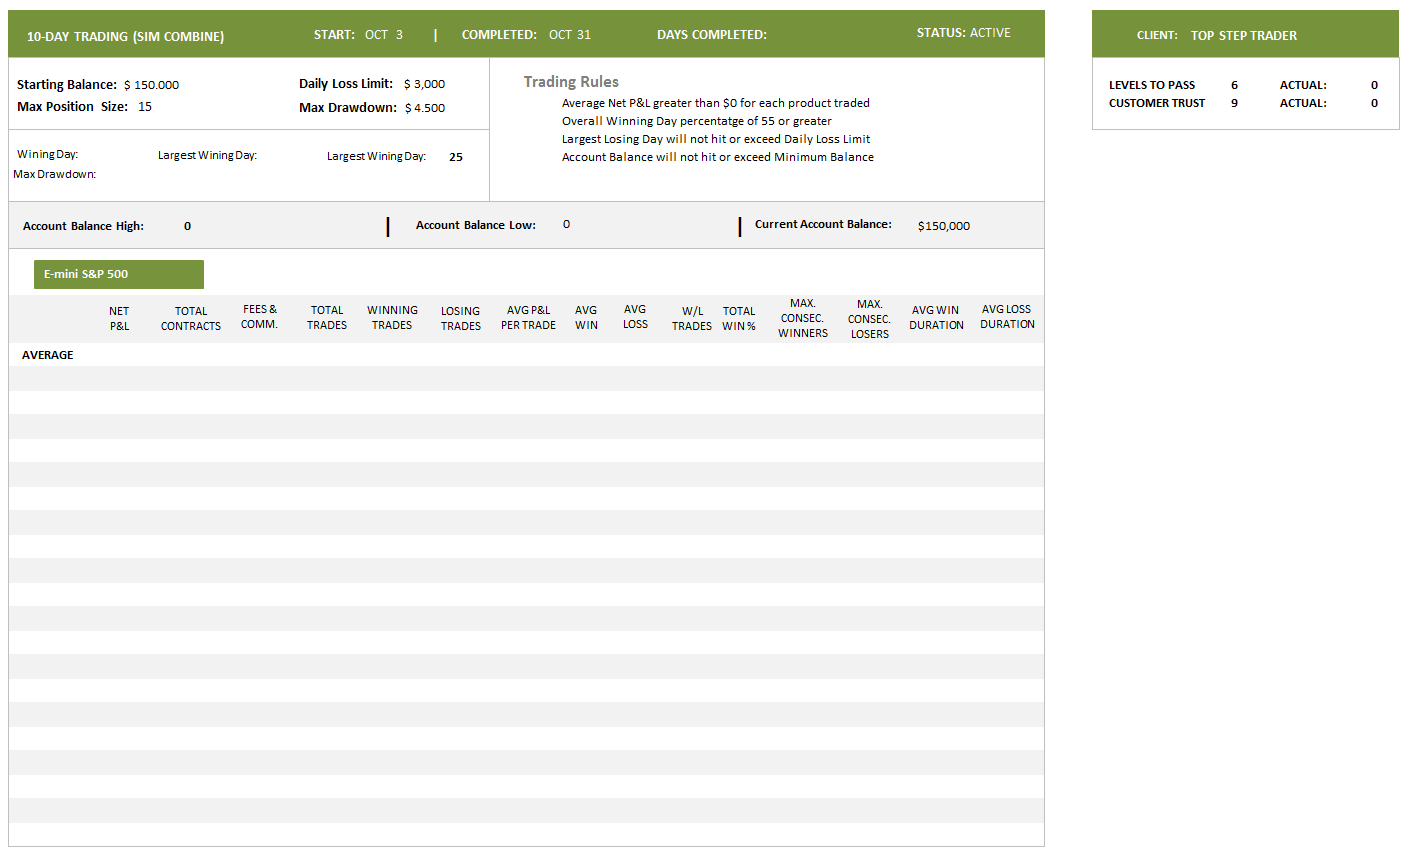This screenshot has width=1411, height=857.
Task: Click the 'MAX. CONSEC. WINNERS' column header
Action: [x=803, y=318]
